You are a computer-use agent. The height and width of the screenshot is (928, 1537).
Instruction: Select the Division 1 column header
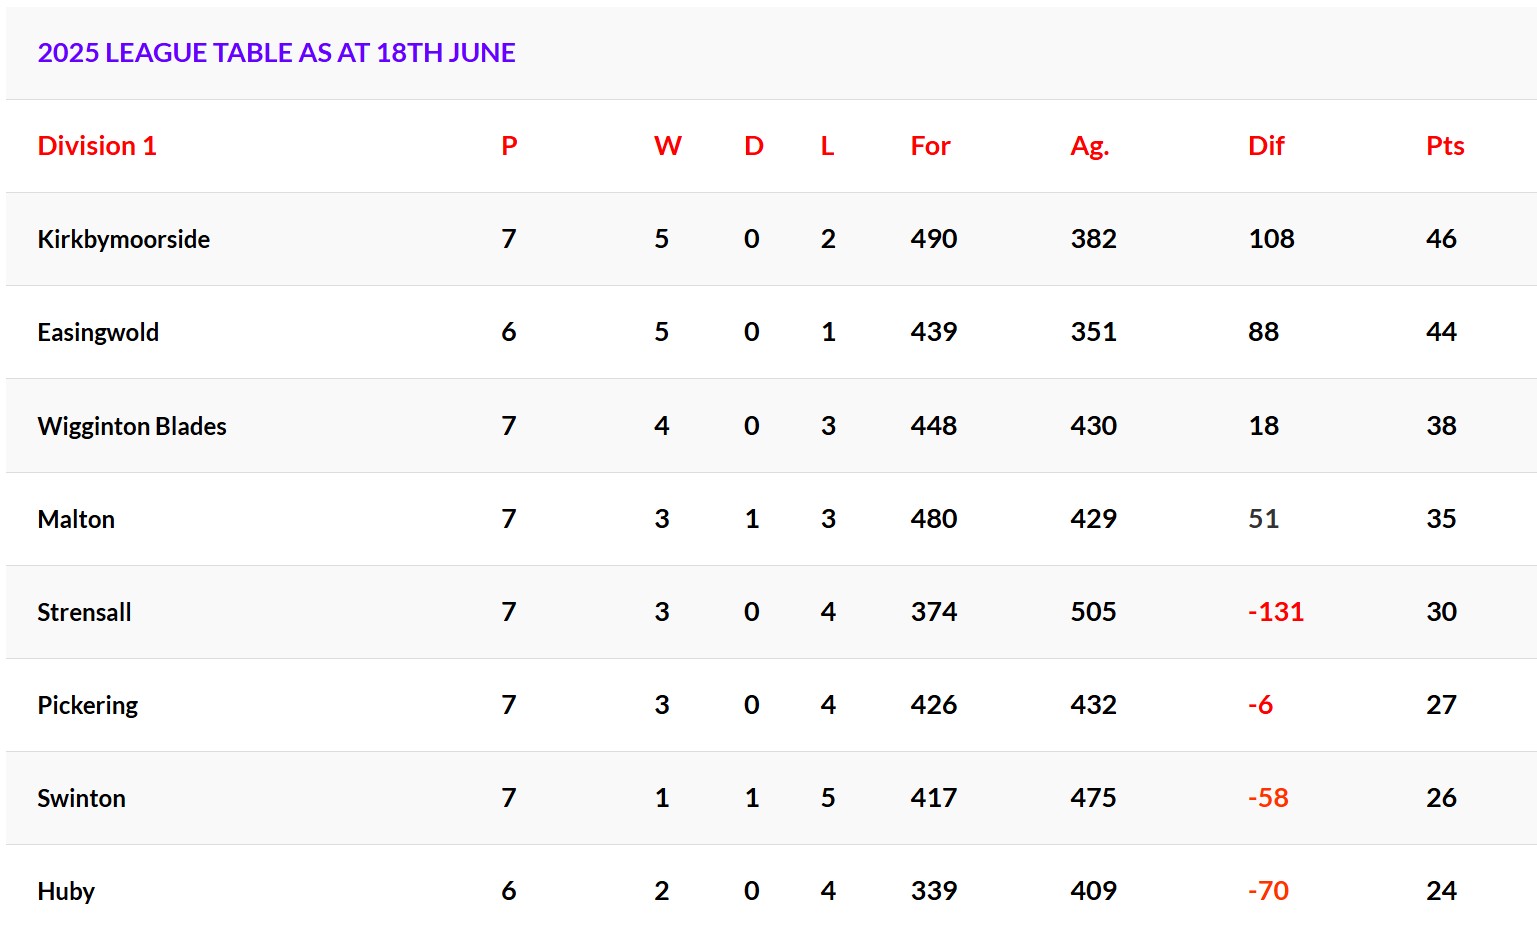click(x=97, y=146)
